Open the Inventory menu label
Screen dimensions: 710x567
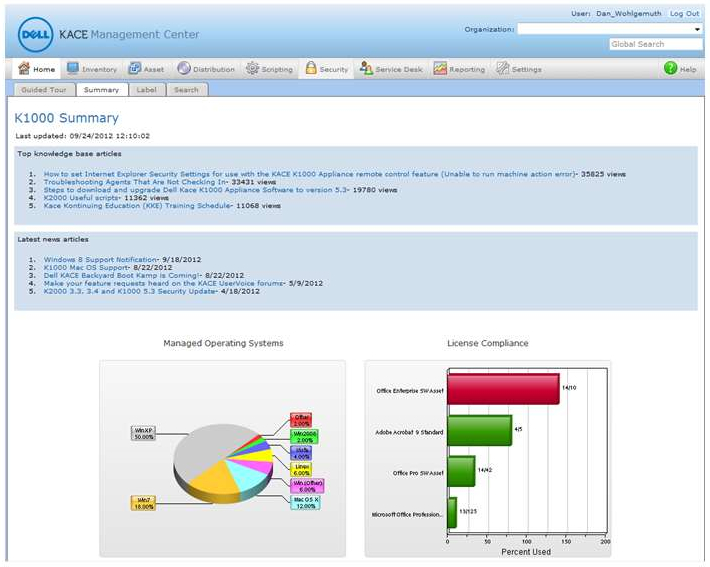(x=100, y=69)
